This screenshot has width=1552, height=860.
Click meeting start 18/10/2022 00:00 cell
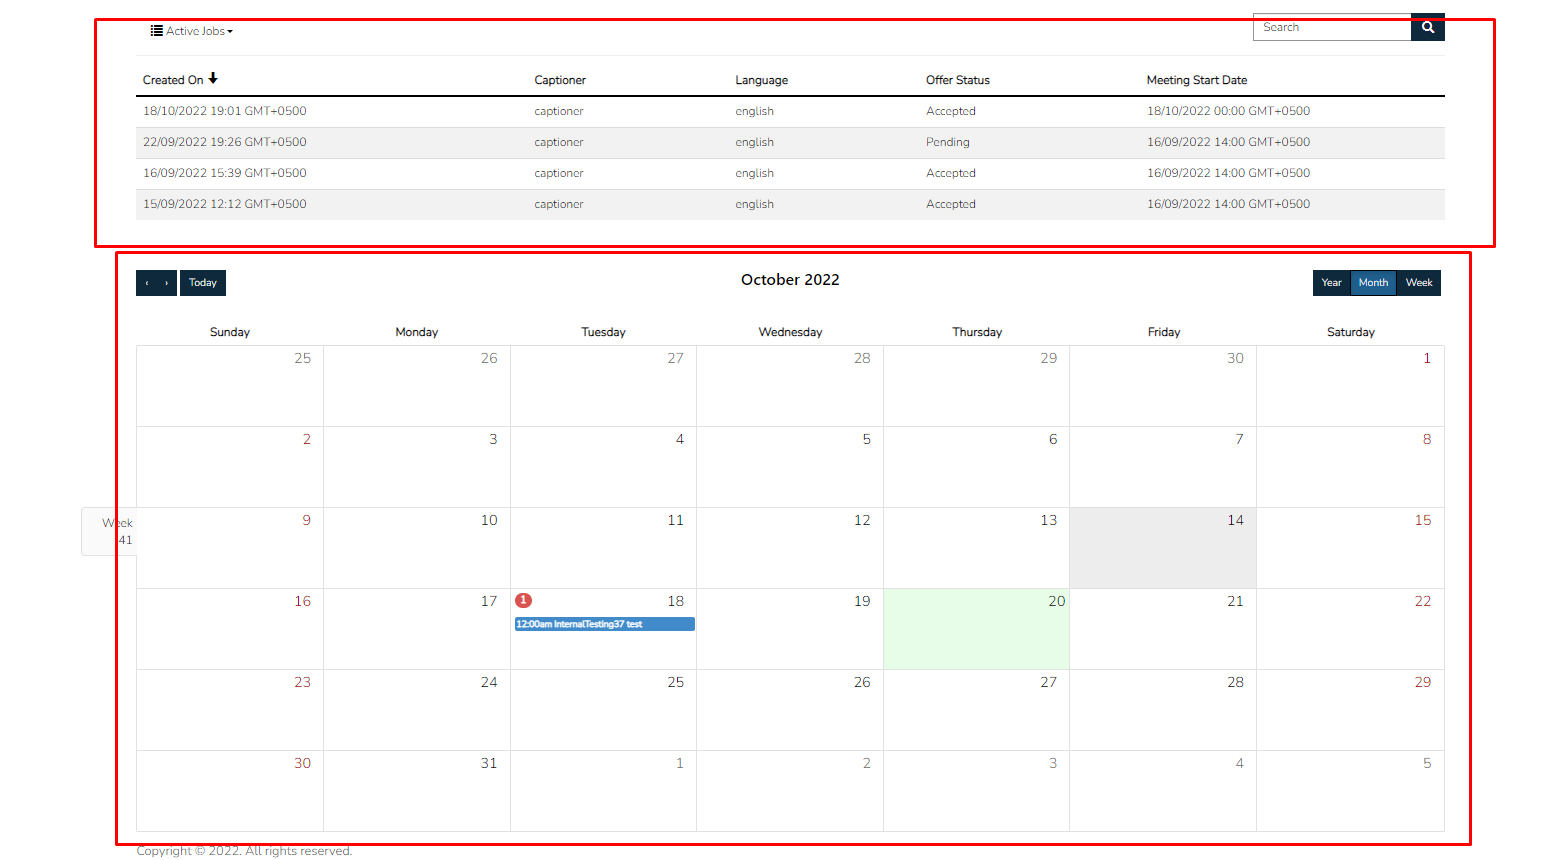pyautogui.click(x=1228, y=111)
